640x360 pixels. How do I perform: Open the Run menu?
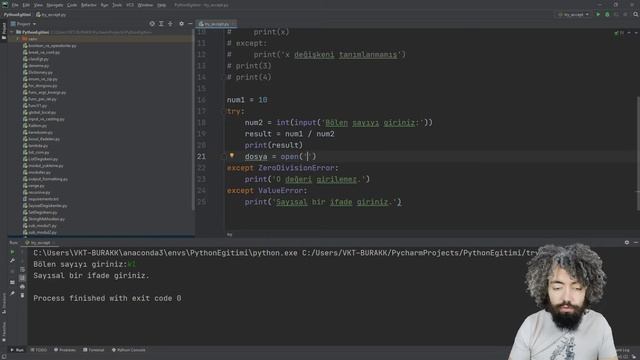coord(104,5)
